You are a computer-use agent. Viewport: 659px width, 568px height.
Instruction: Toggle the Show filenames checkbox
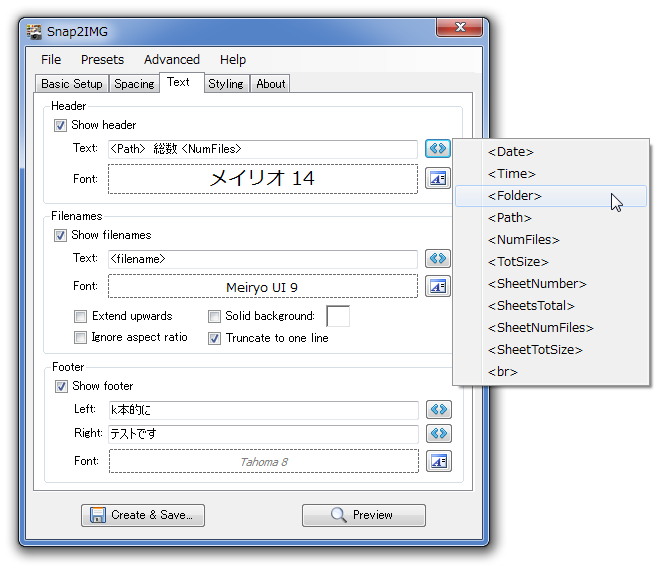tap(60, 235)
